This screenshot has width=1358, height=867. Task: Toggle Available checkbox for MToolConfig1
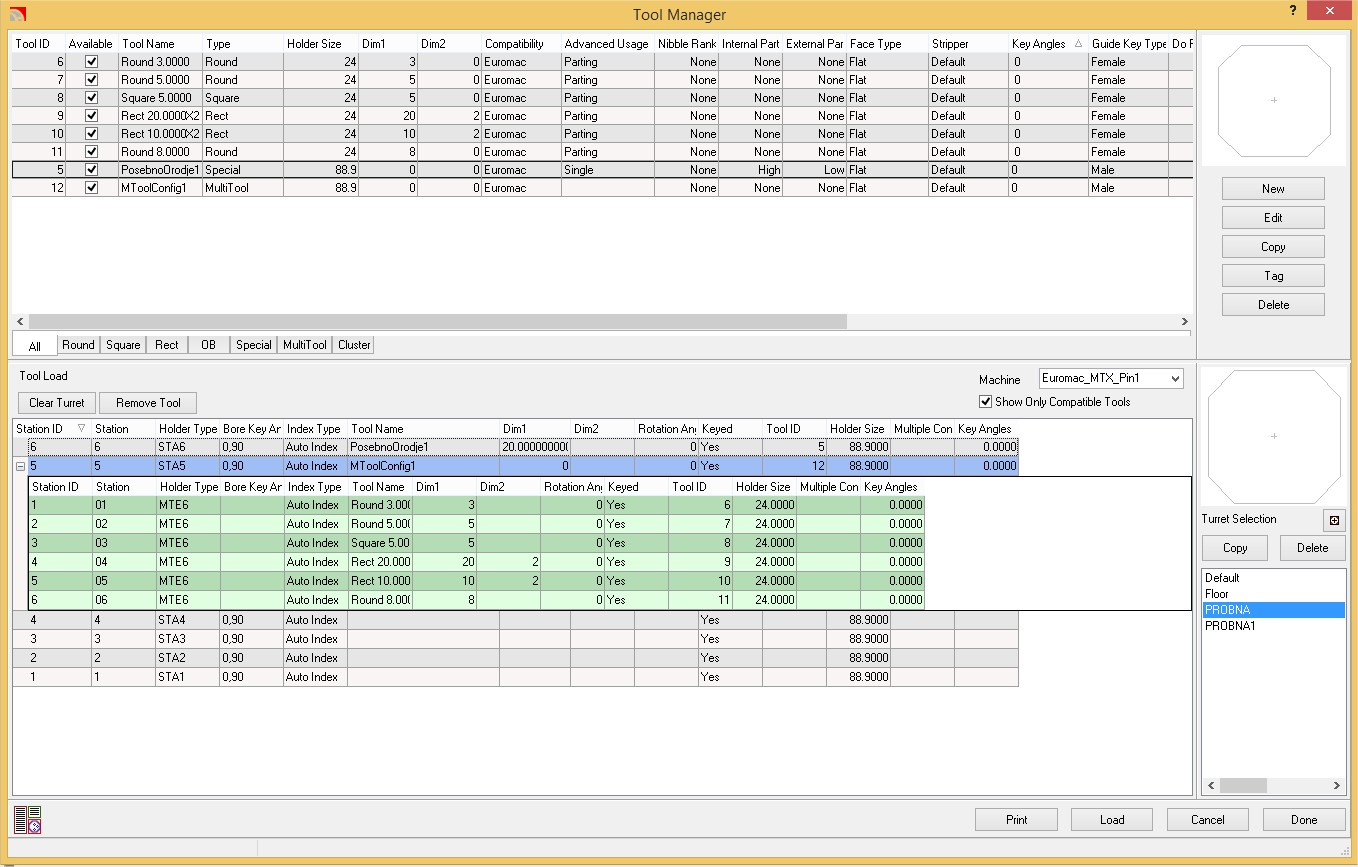92,188
